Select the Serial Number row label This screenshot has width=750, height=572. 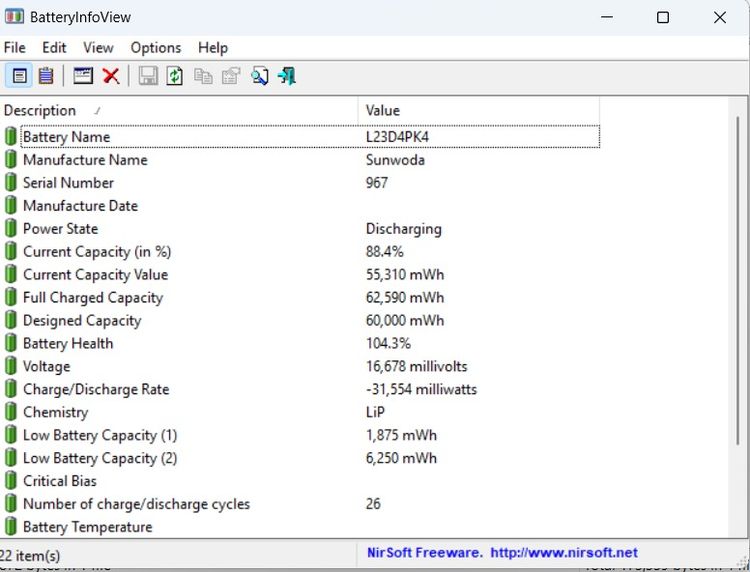pos(68,183)
